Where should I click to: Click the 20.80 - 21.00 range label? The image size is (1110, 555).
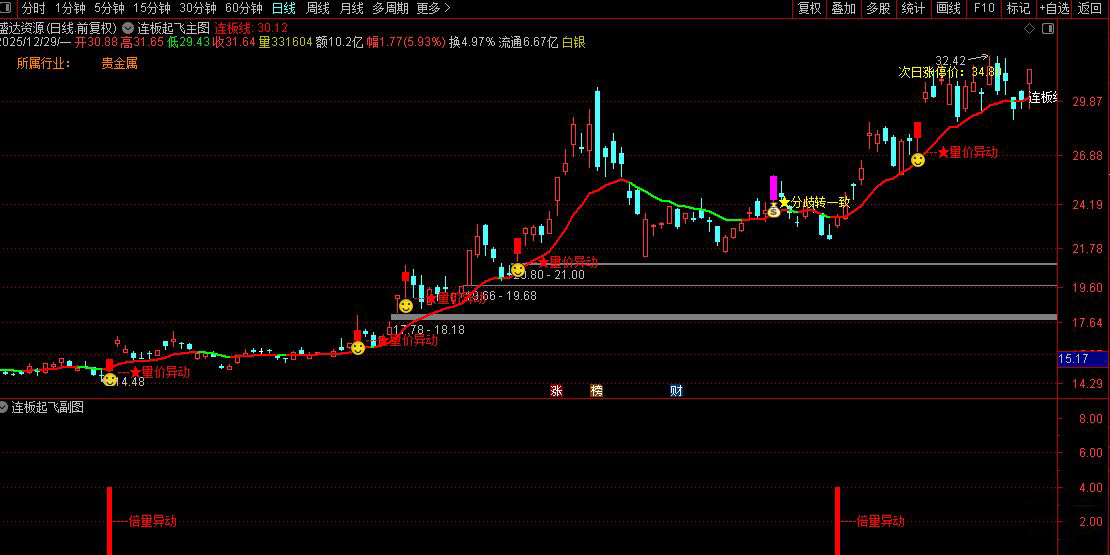coord(549,275)
